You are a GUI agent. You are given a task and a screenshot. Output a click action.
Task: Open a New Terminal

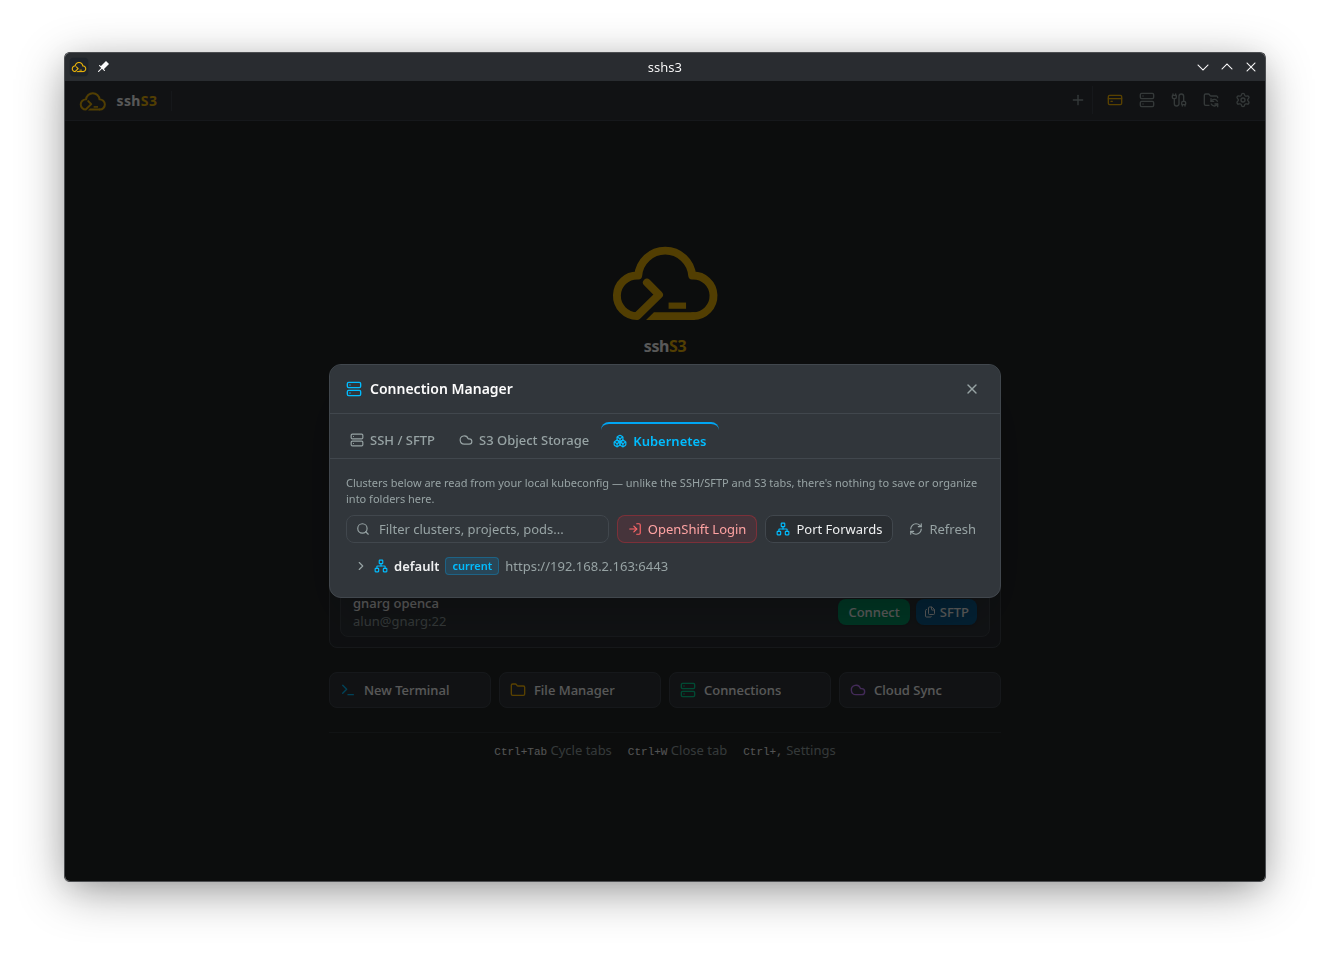pos(410,690)
